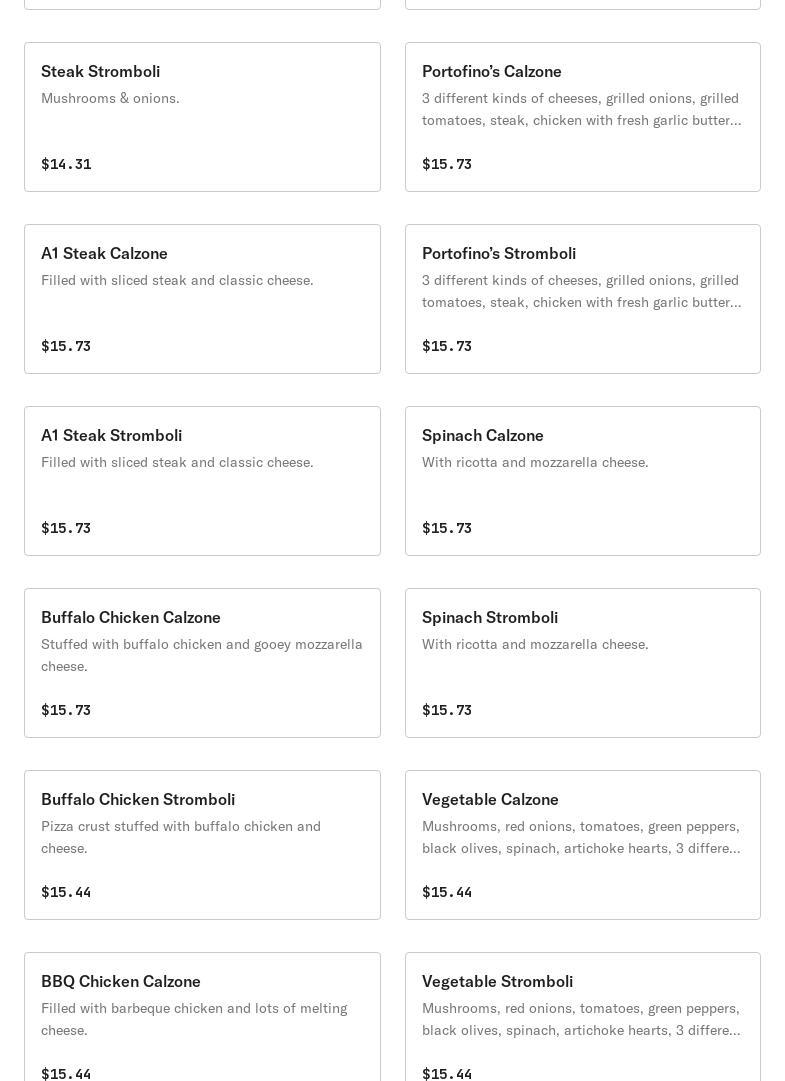The width and height of the screenshot is (785, 1081).
Task: Click the BBQ Chicken Calzone description text
Action: (194, 1019)
